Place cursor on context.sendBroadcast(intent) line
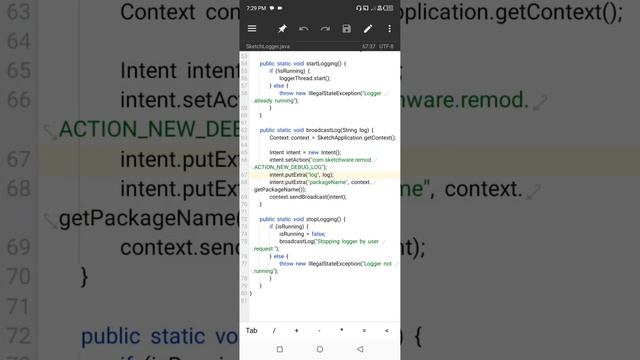This screenshot has height=360, width=640. pos(308,197)
